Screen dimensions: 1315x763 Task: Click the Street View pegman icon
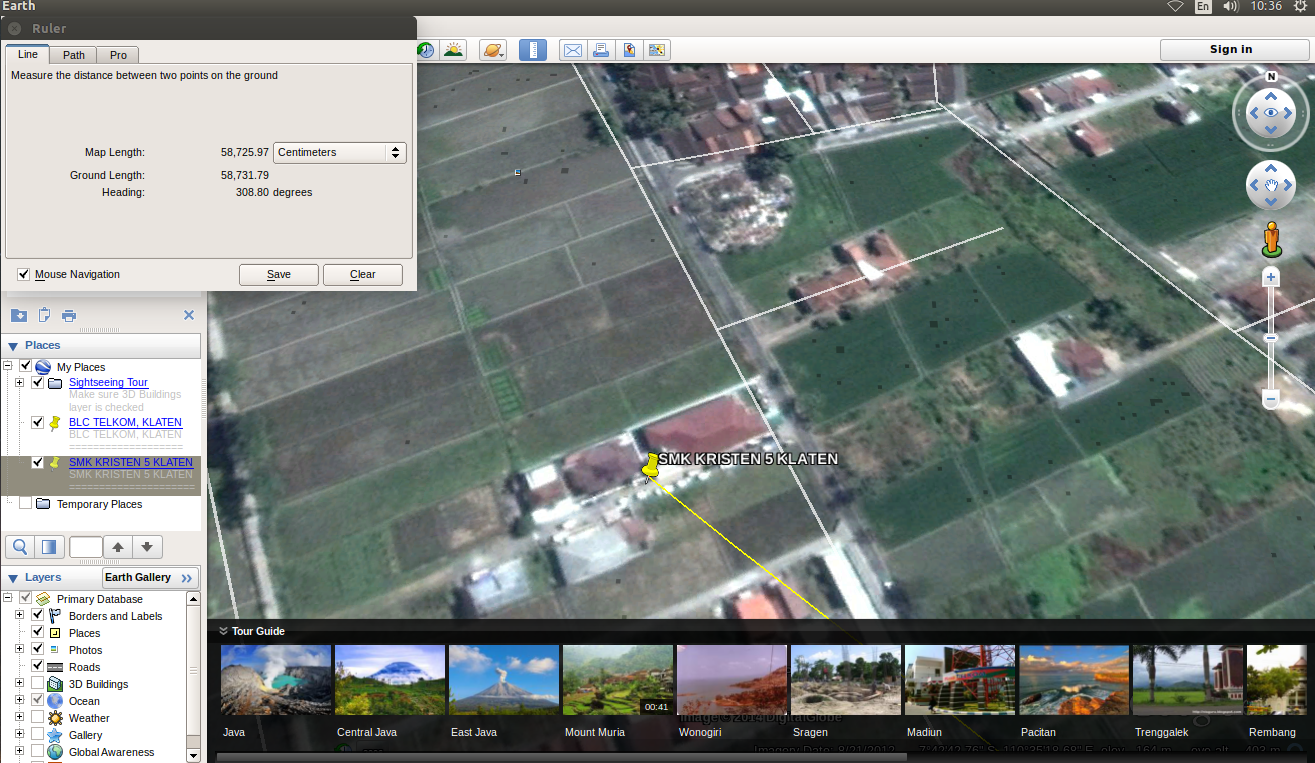coord(1271,238)
